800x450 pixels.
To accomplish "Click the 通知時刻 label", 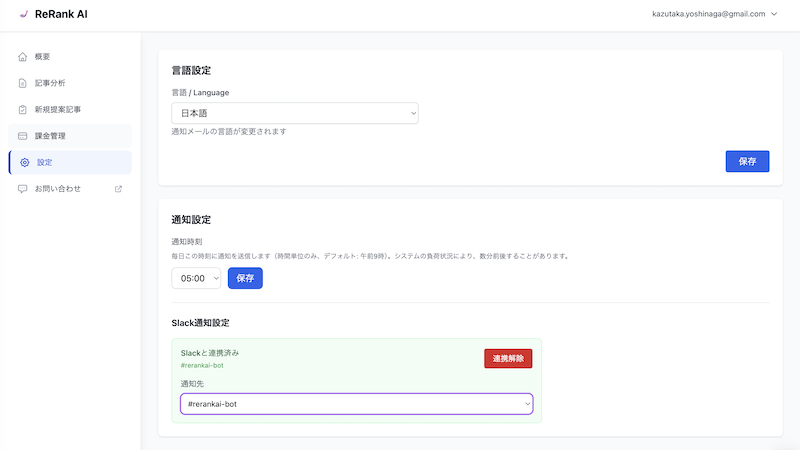I will (187, 242).
